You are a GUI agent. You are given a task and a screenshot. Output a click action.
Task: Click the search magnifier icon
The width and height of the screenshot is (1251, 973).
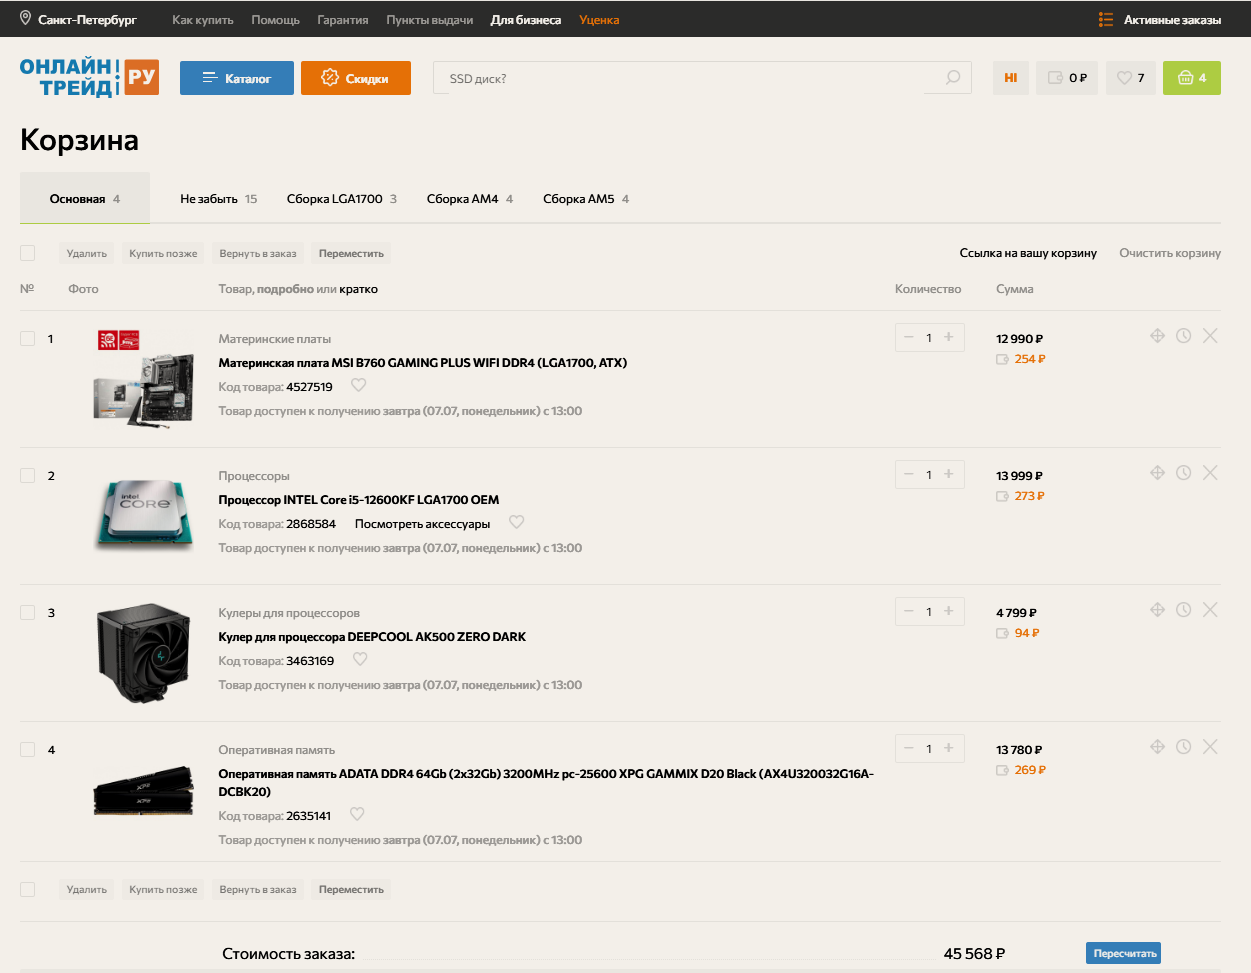pos(953,78)
